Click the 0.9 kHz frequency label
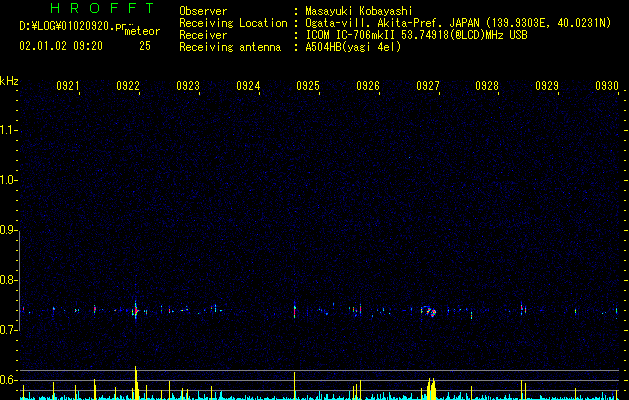Viewport: 629px width, 400px height. pyautogui.click(x=8, y=230)
